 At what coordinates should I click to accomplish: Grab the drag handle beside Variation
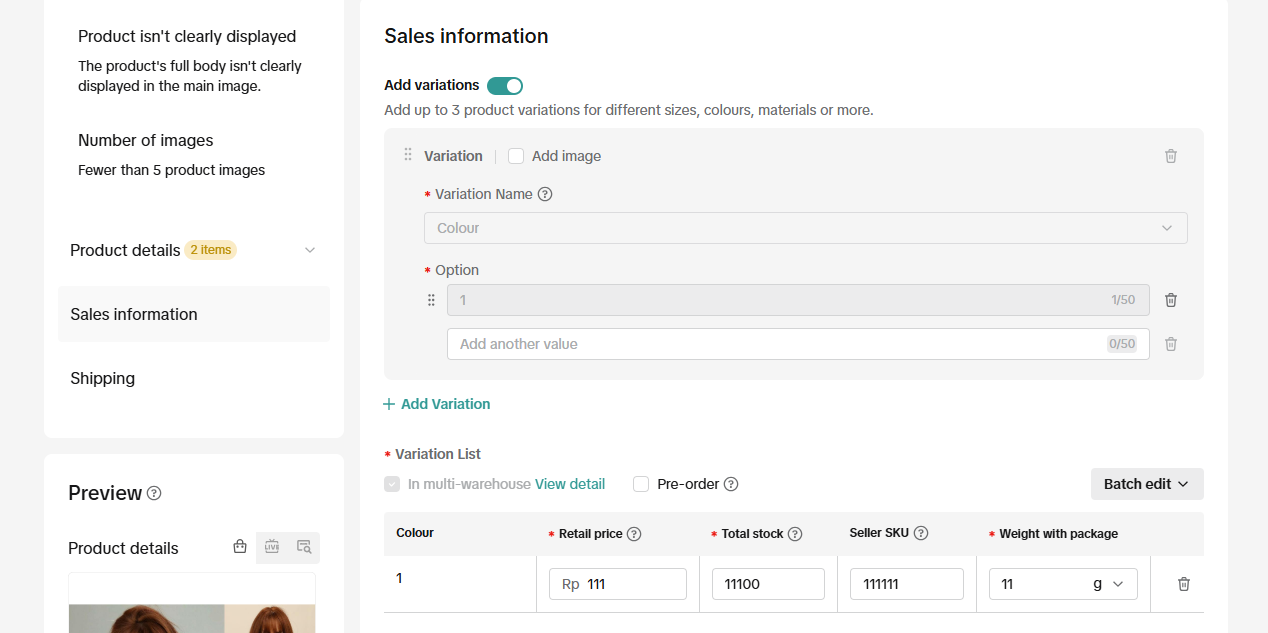(x=408, y=155)
